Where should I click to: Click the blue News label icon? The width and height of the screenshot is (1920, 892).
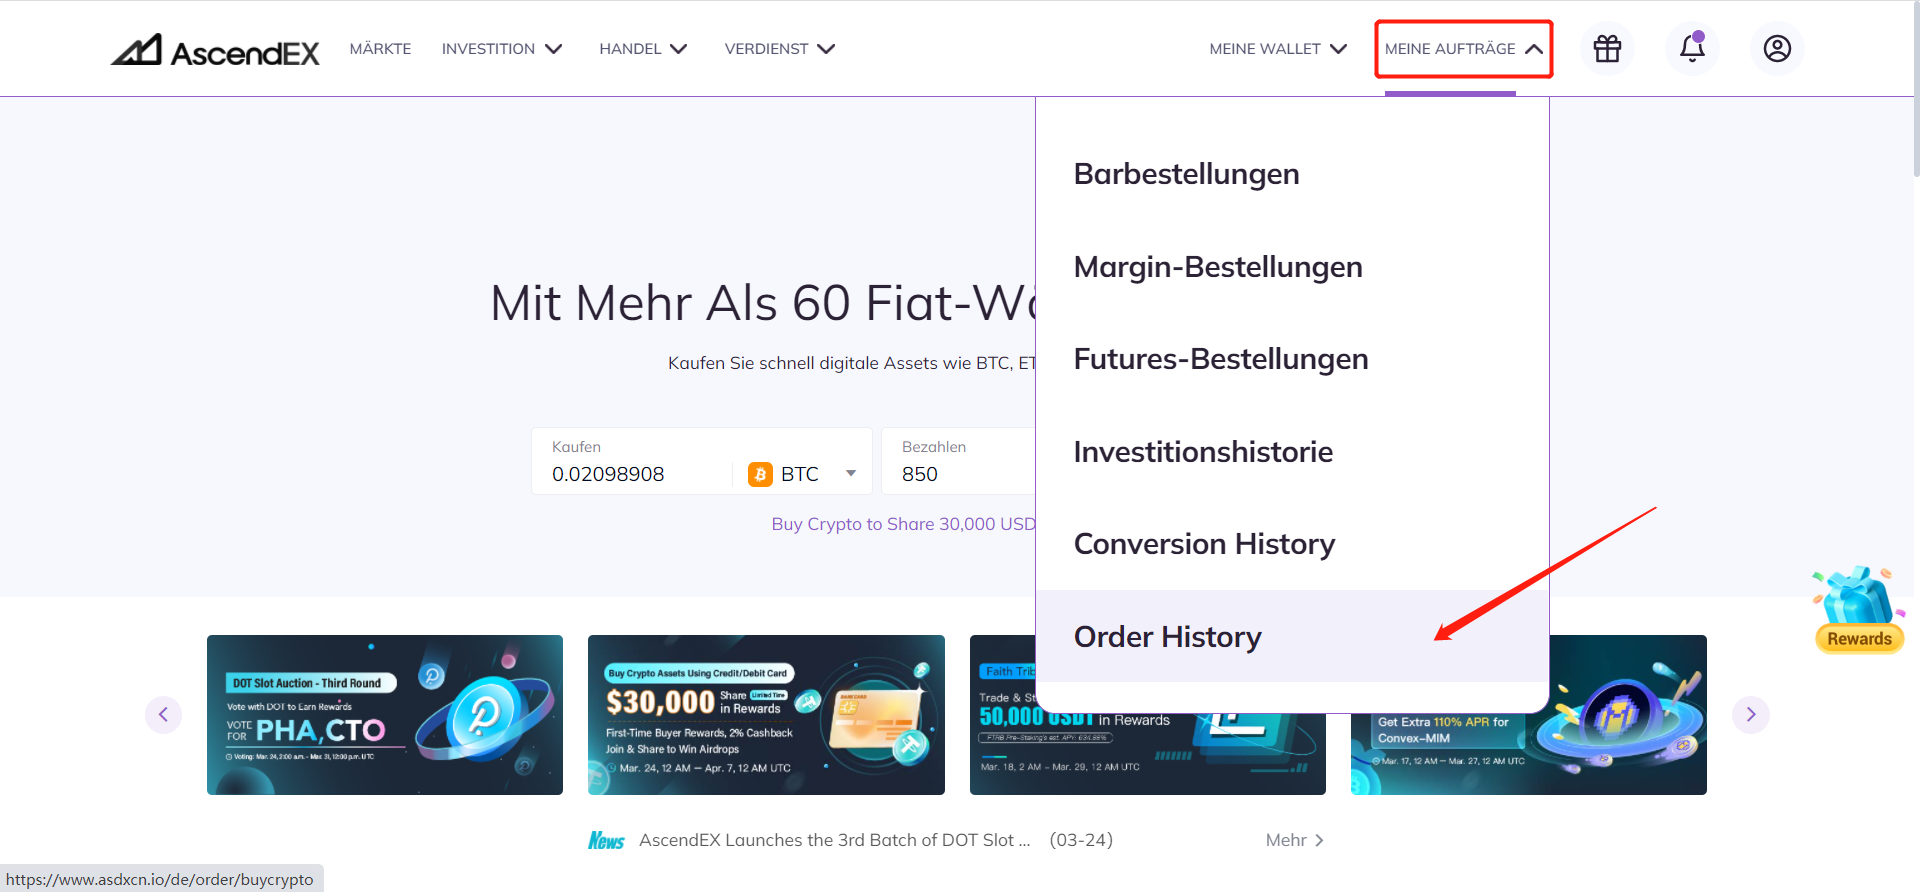[x=606, y=840]
